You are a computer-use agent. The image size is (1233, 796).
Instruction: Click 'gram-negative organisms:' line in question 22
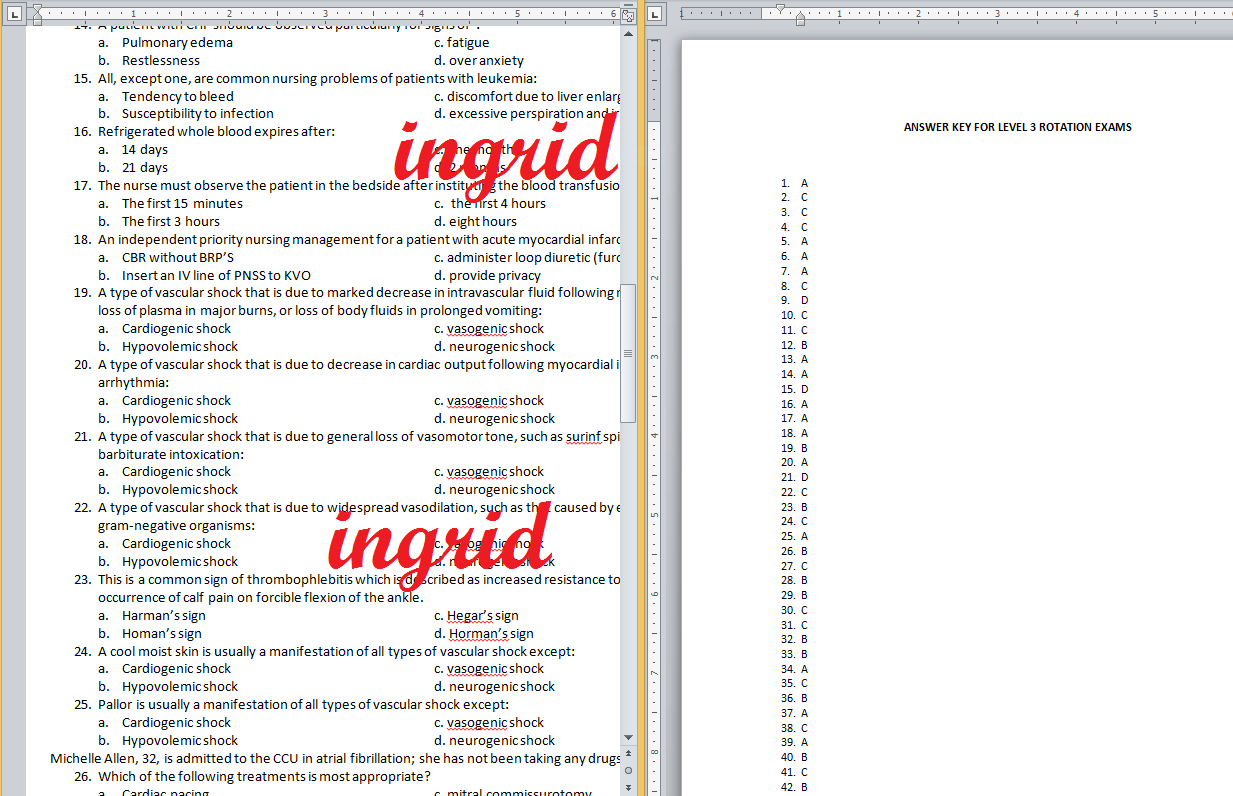[176, 525]
